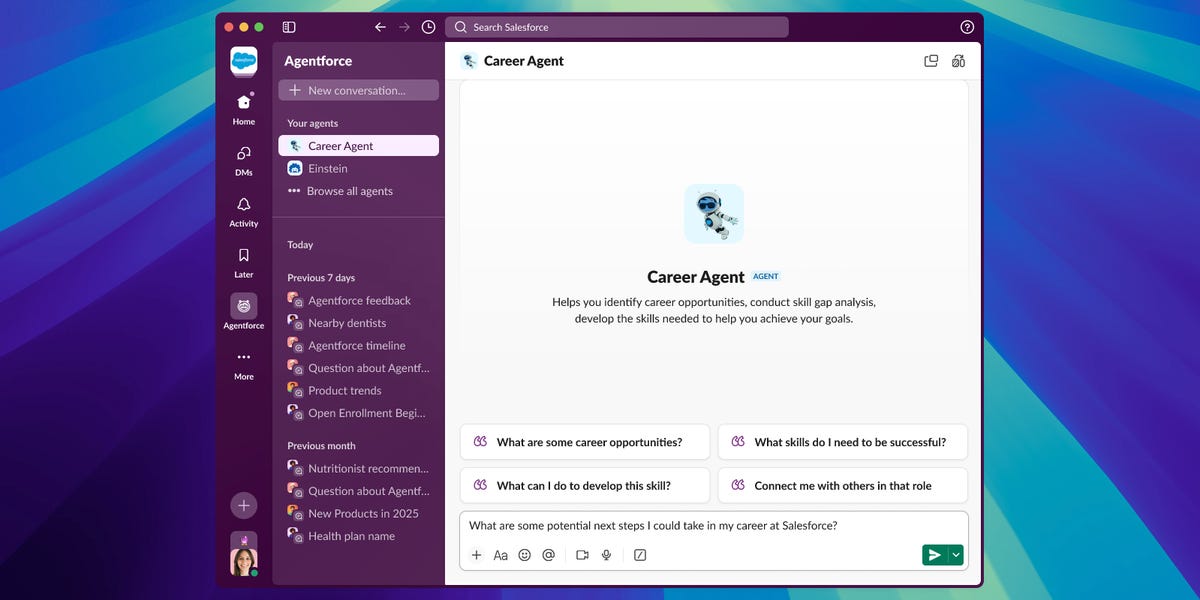Record a video clip
This screenshot has height=600, width=1200.
click(x=582, y=555)
